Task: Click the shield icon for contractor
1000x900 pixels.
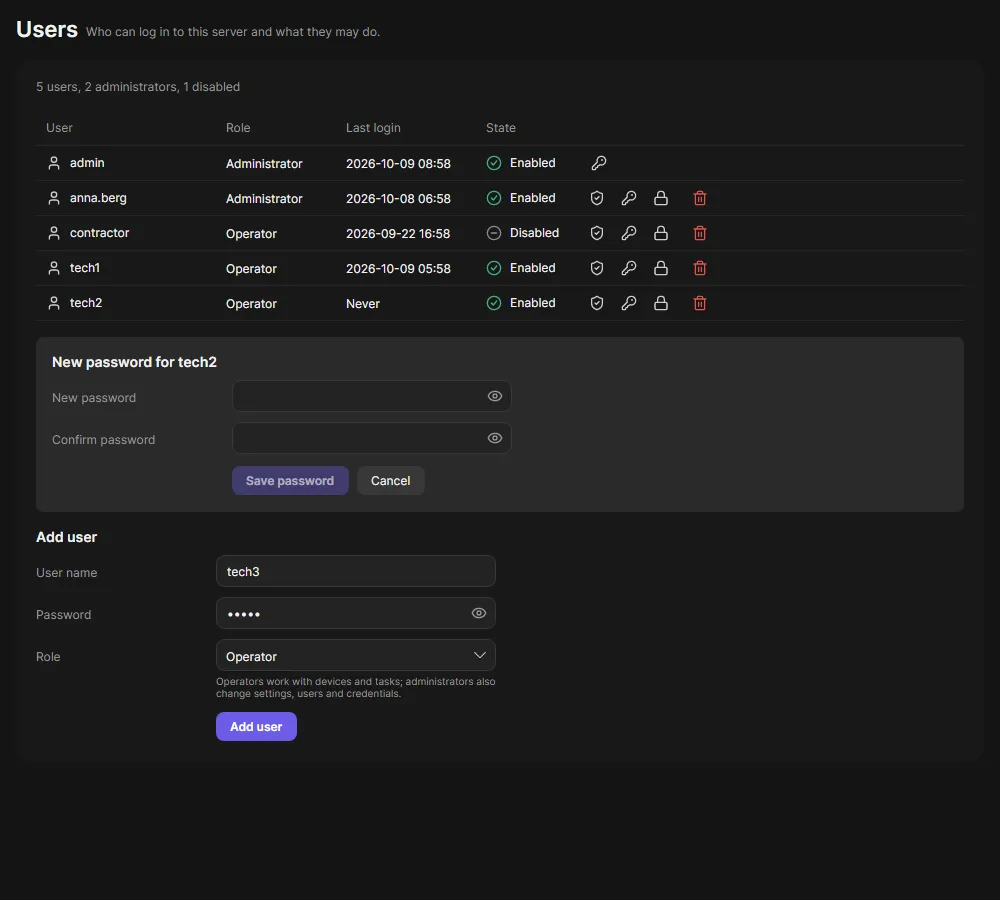Action: click(596, 233)
